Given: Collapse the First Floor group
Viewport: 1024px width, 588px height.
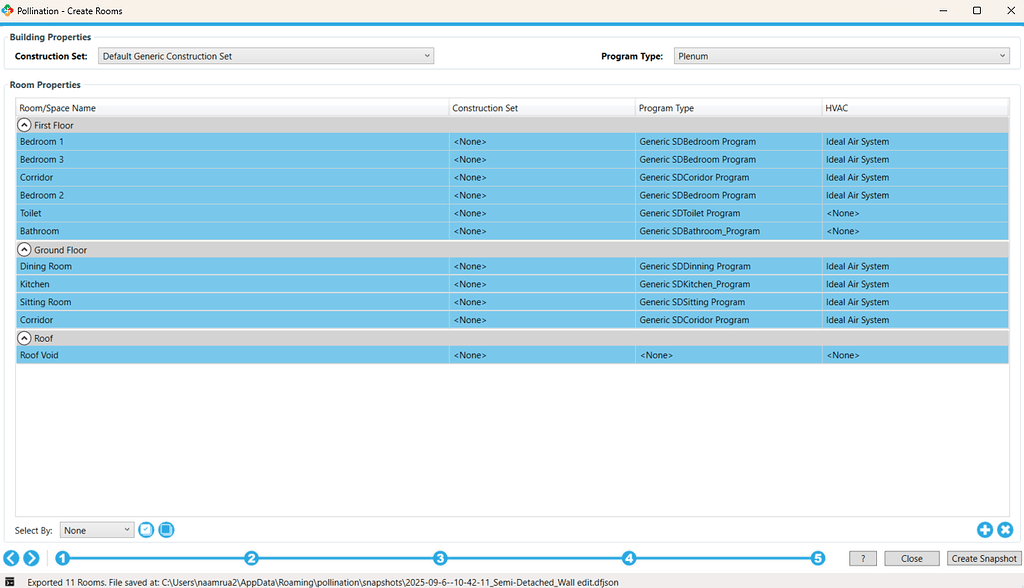Looking at the screenshot, I should pyautogui.click(x=22, y=124).
